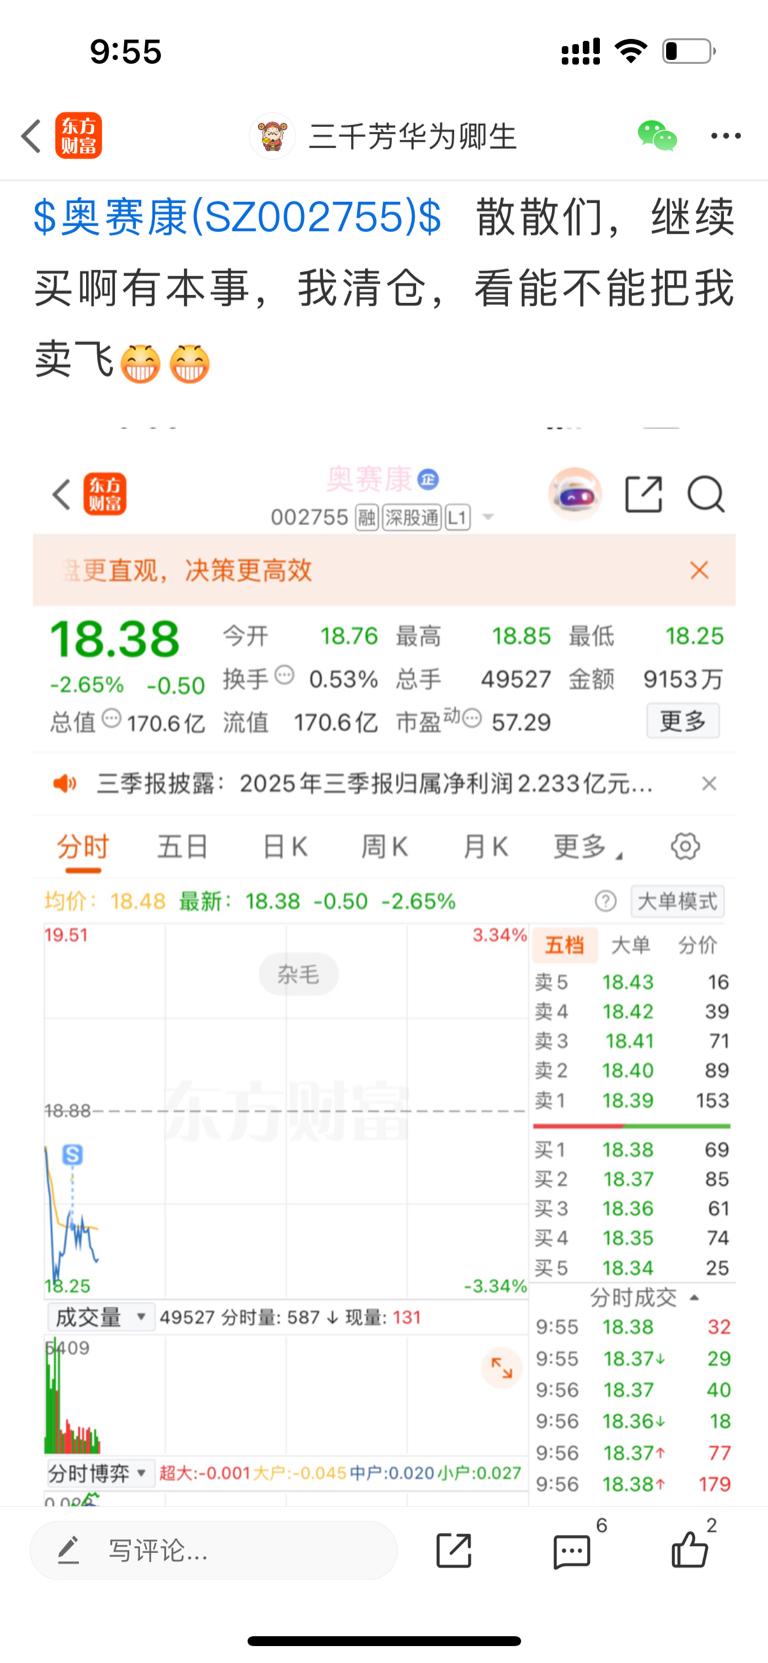Select the 大单 tab
The width and height of the screenshot is (768, 1663).
pyautogui.click(x=631, y=945)
